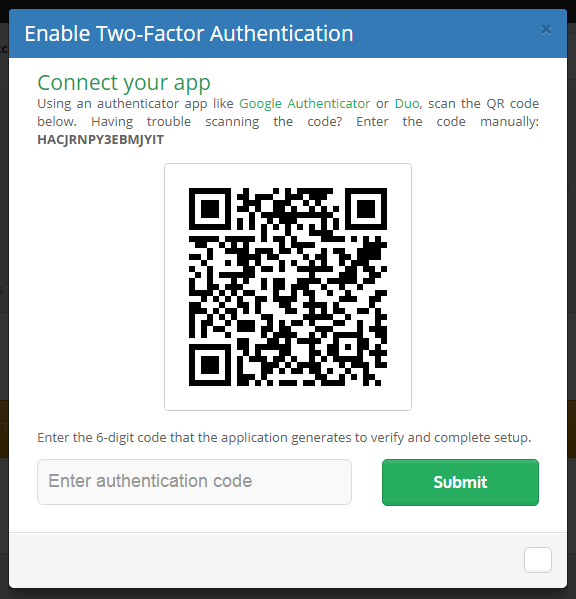576x599 pixels.
Task: Follow the Duo app link
Action: coord(407,104)
